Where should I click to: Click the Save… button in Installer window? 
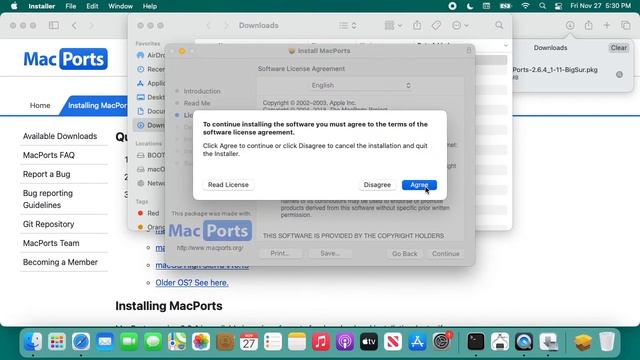330,253
